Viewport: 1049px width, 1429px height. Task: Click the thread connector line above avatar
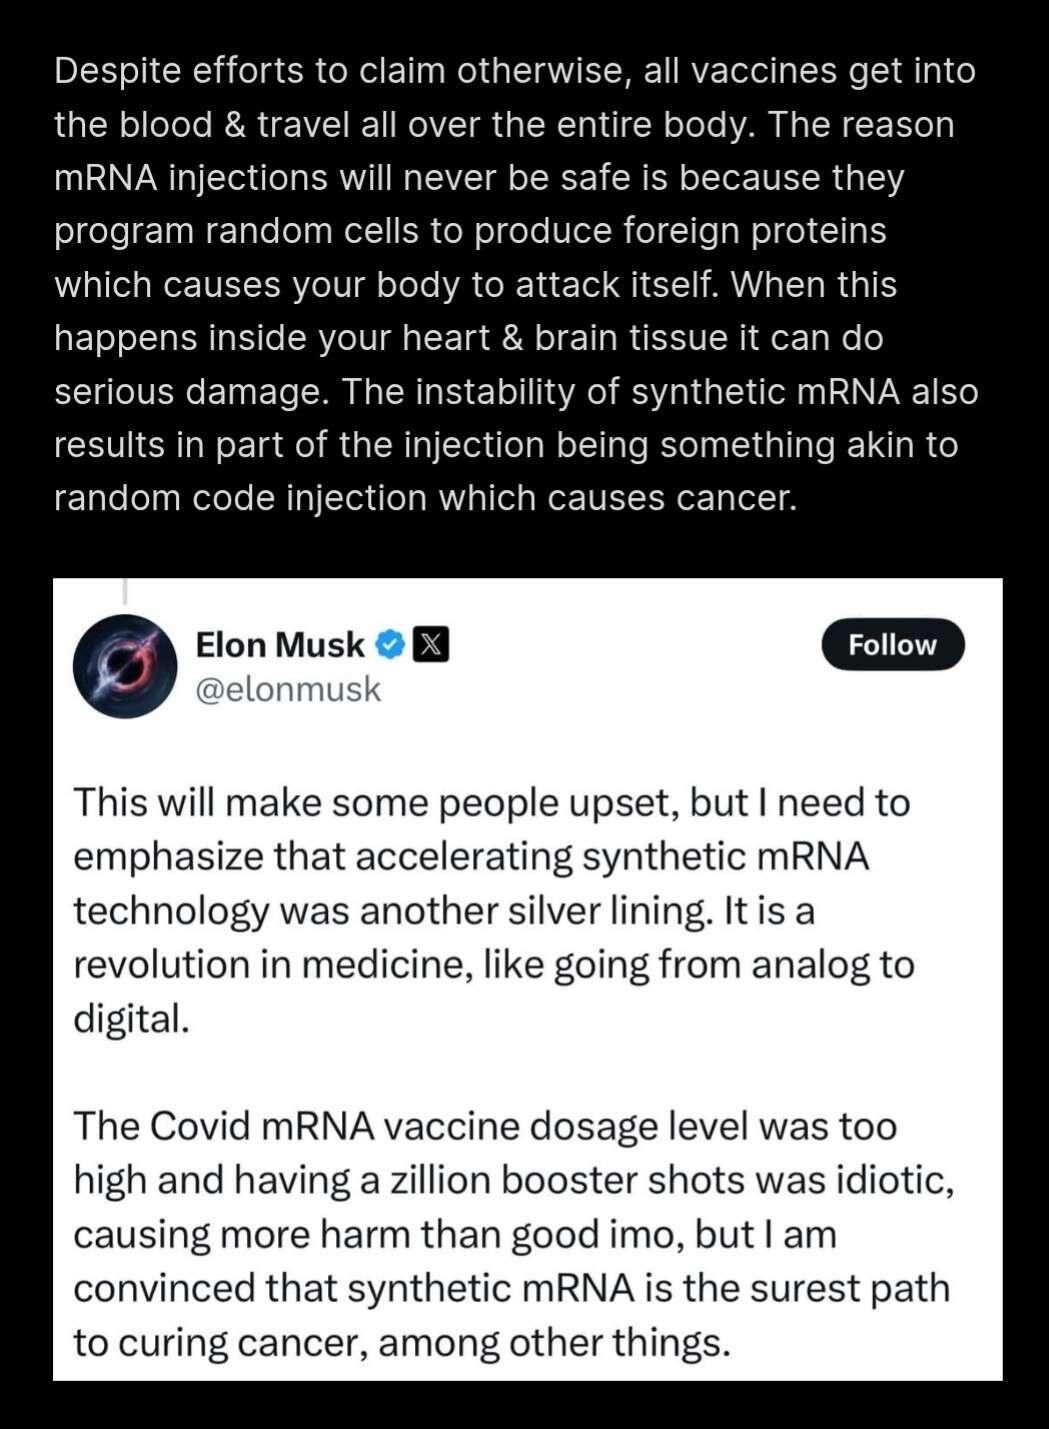125,591
